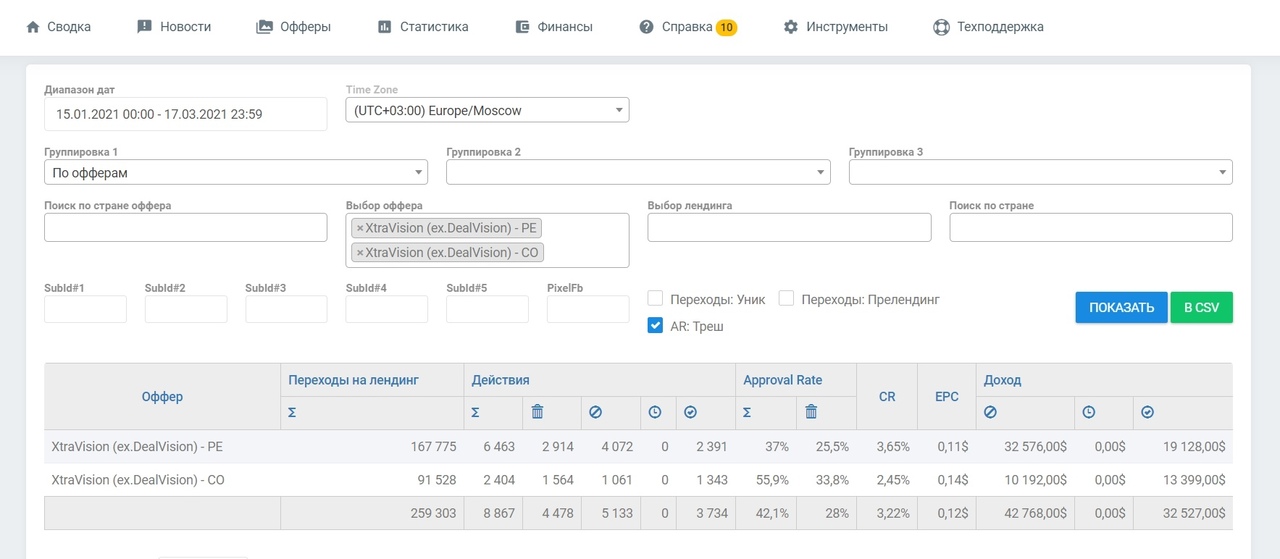Open the Time Zone dropdown

point(487,110)
